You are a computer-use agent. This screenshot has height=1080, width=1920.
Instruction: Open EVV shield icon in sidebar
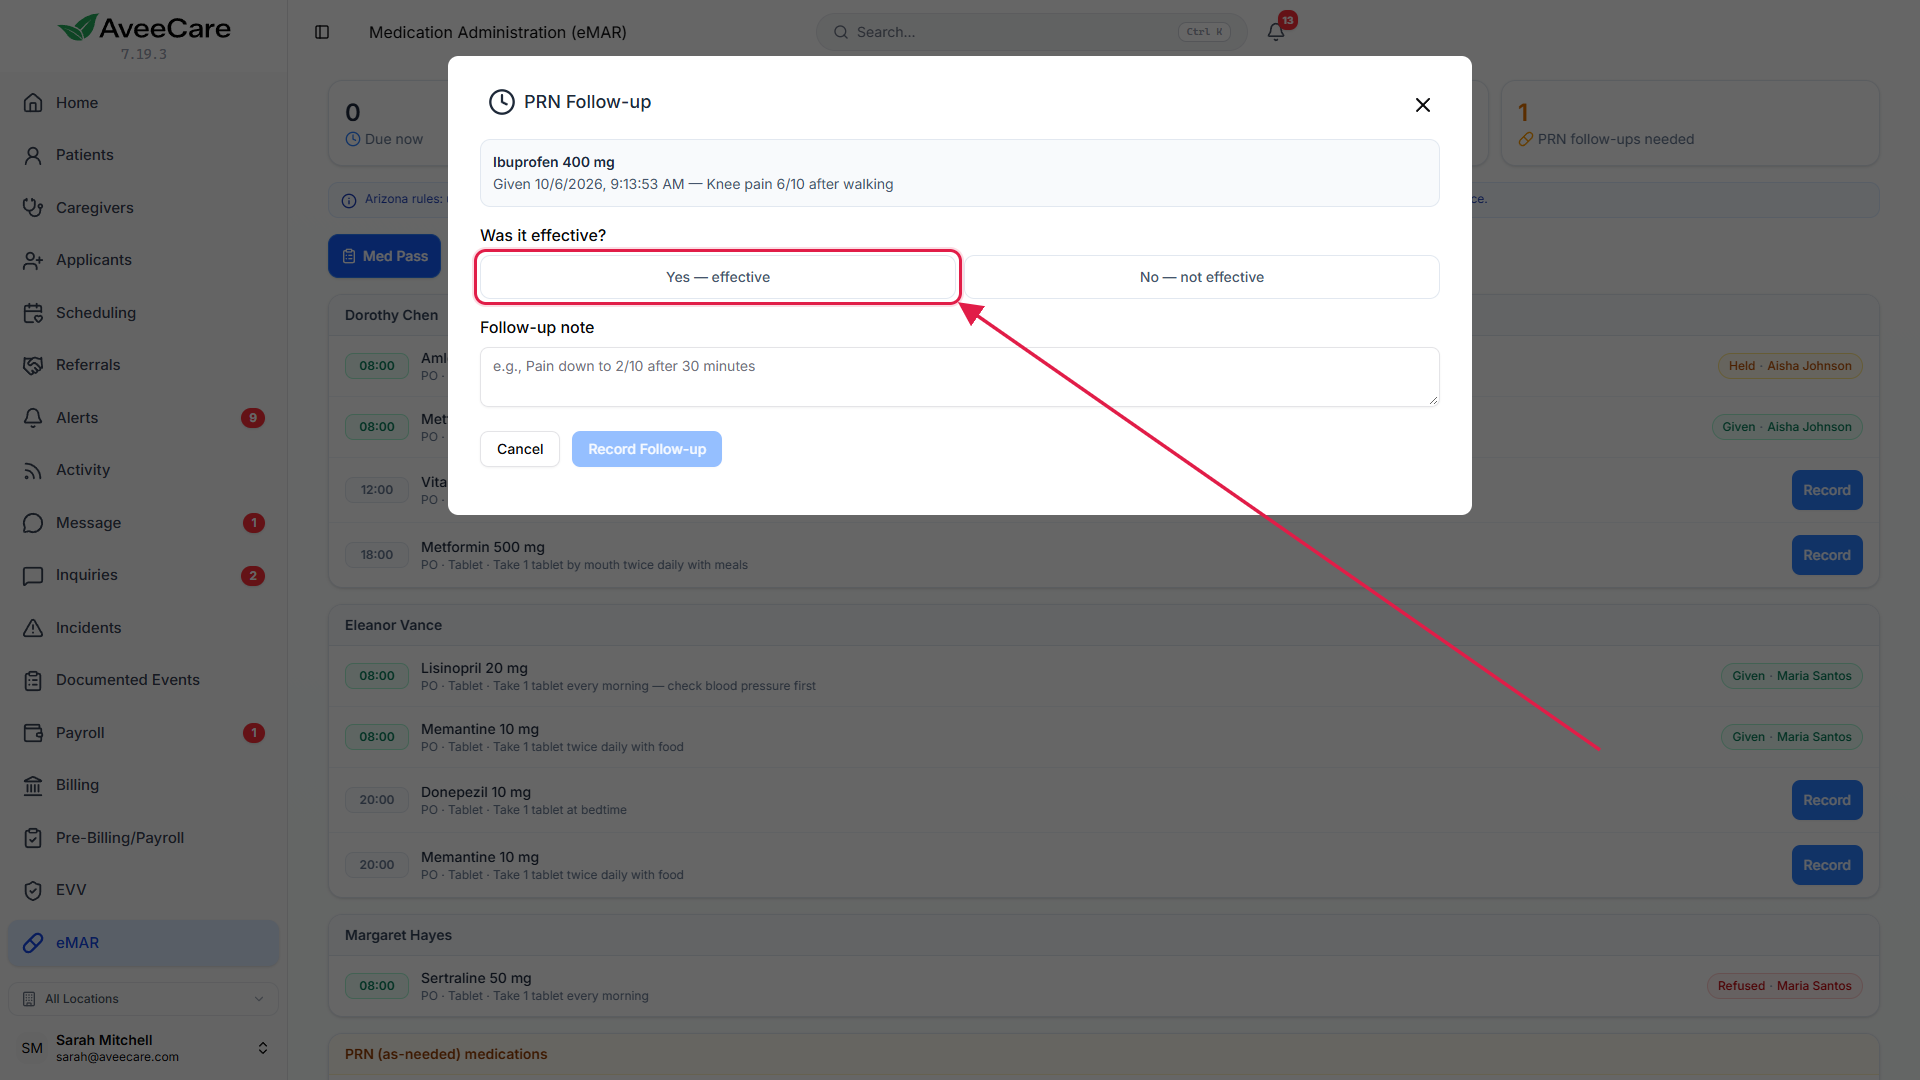[x=33, y=890]
